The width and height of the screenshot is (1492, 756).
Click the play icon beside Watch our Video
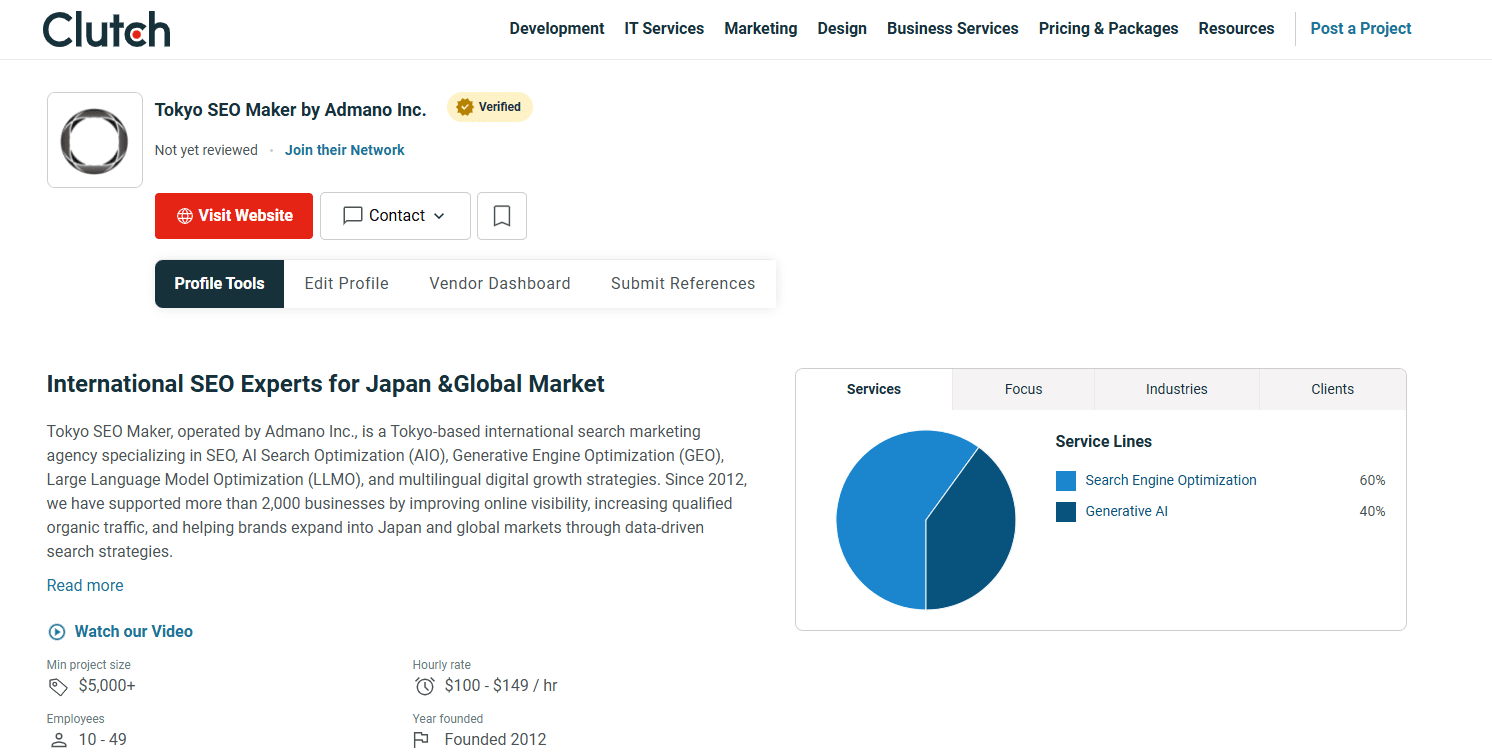(x=57, y=632)
